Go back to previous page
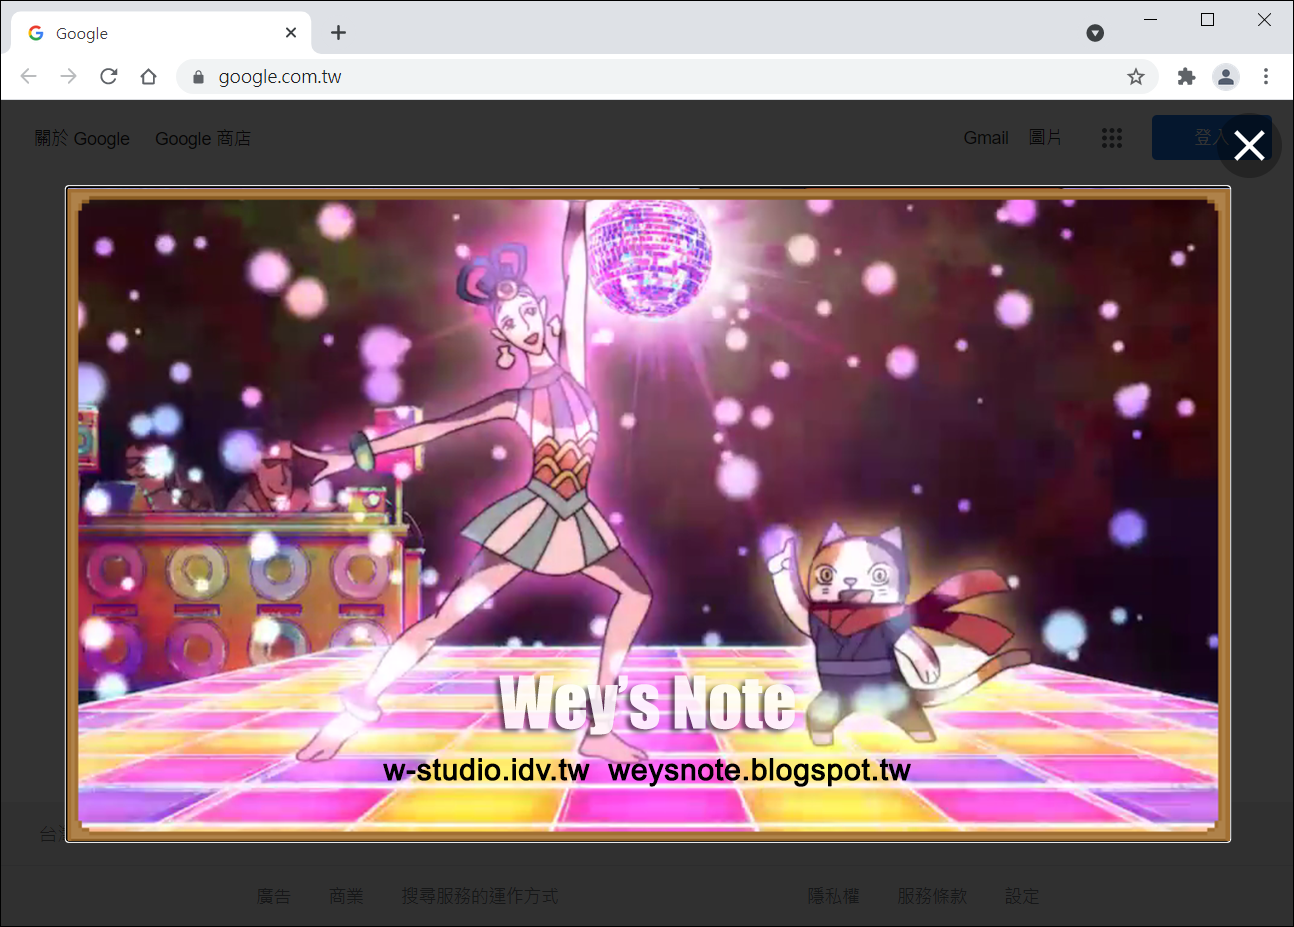The height and width of the screenshot is (927, 1294). [x=28, y=76]
